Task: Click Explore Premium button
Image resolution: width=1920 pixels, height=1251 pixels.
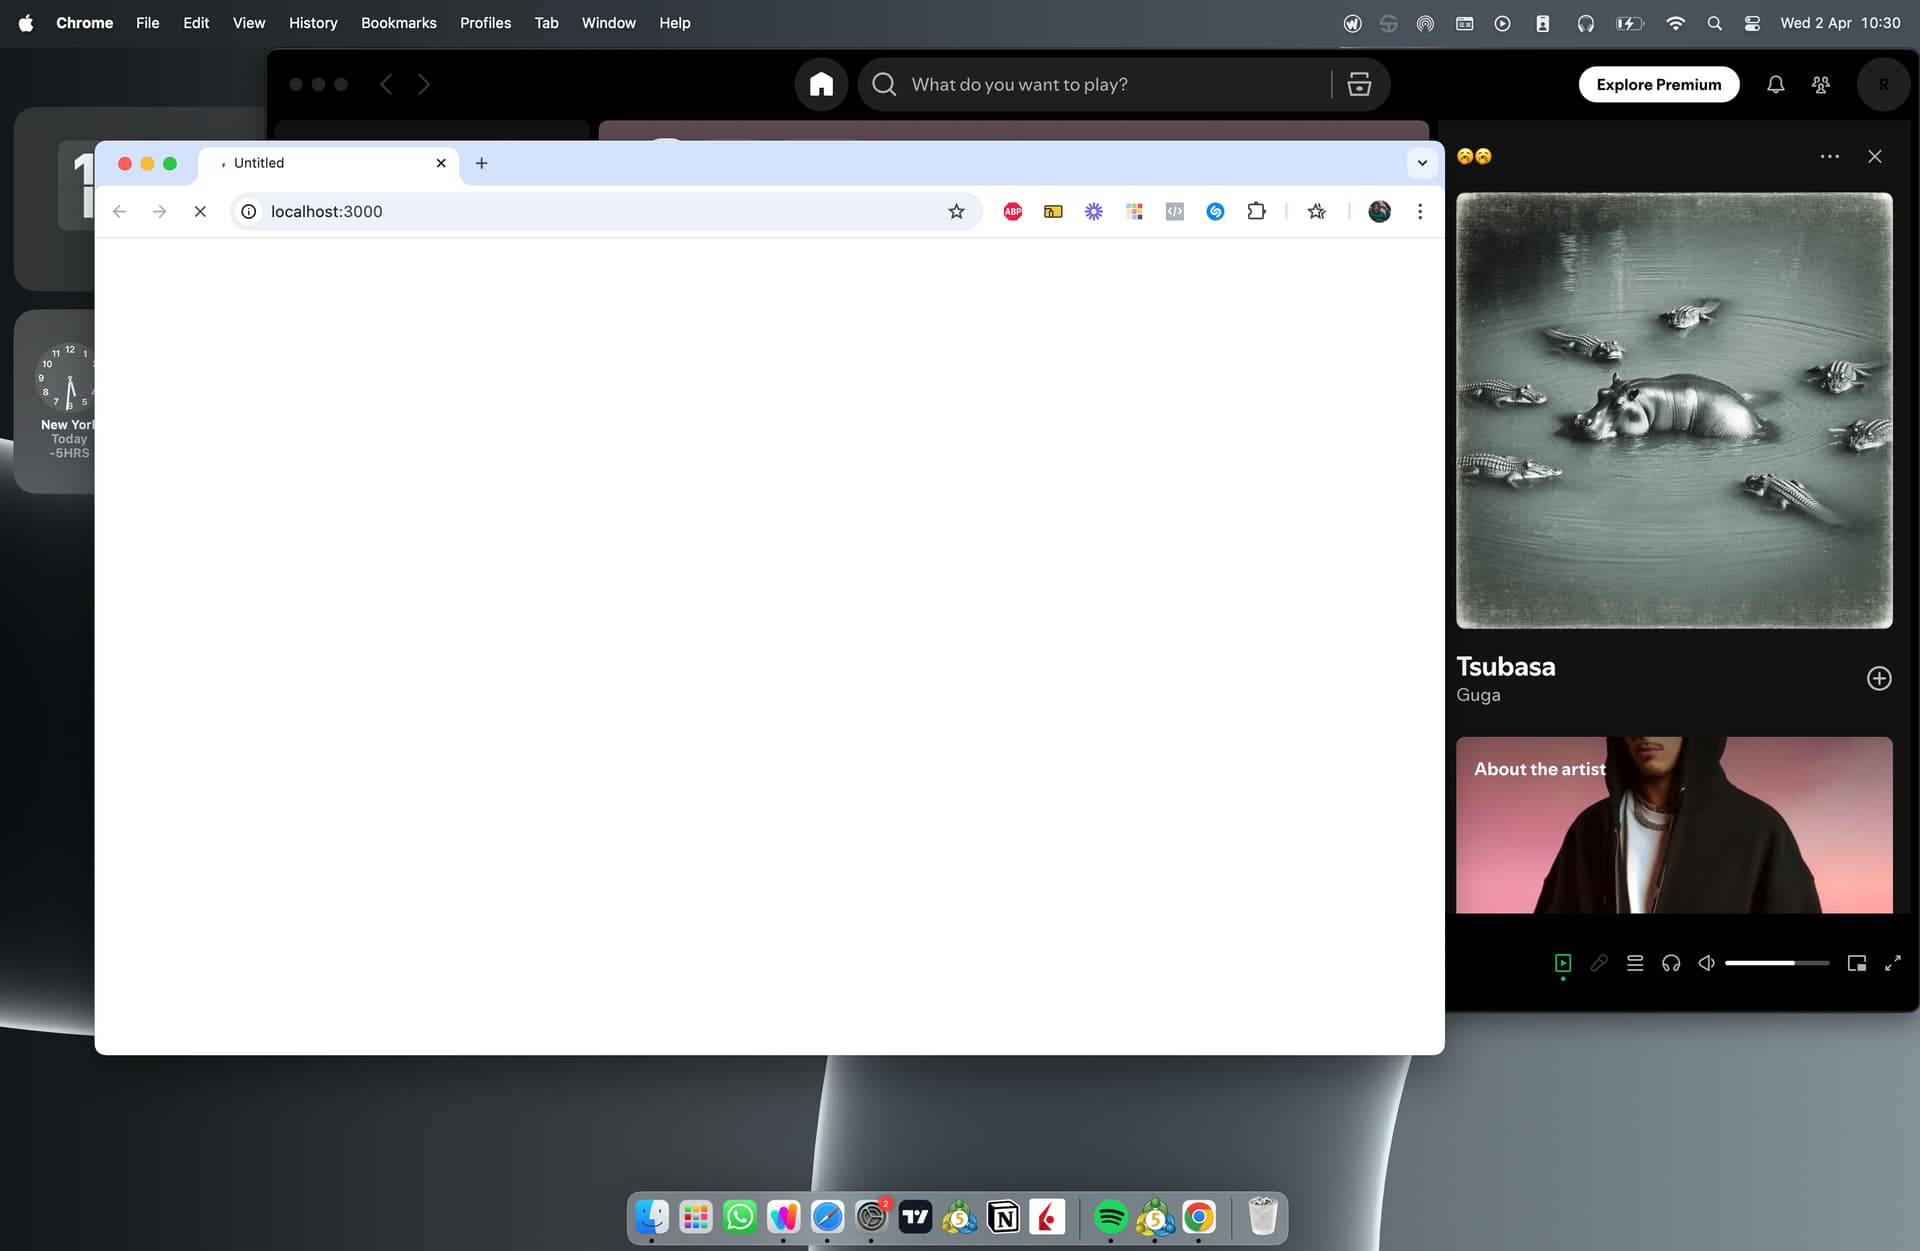Action: click(x=1658, y=85)
